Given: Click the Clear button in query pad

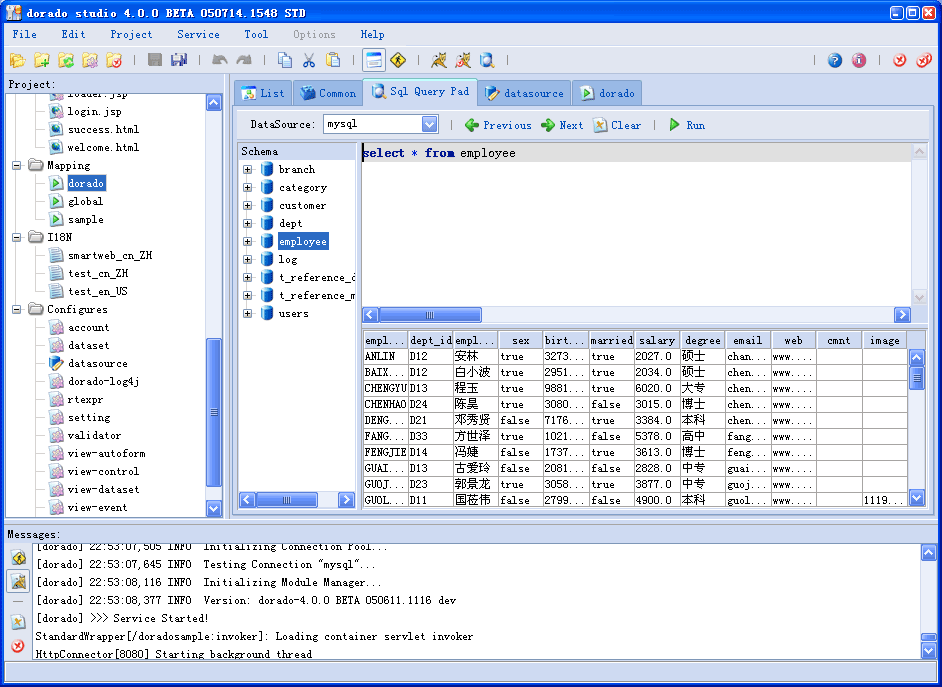Looking at the screenshot, I should pyautogui.click(x=617, y=125).
